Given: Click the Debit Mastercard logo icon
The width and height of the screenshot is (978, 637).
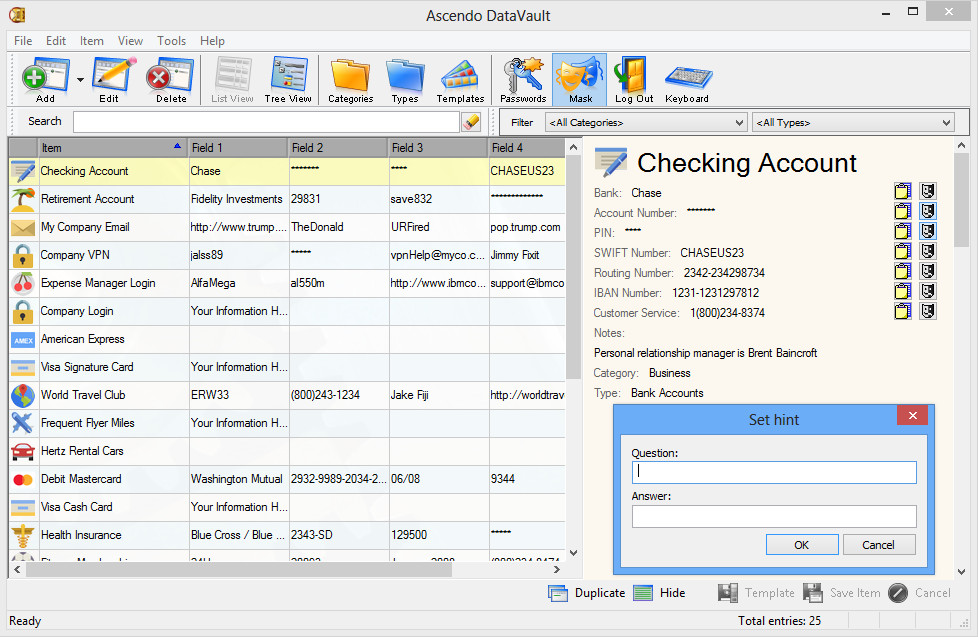Looking at the screenshot, I should point(23,479).
